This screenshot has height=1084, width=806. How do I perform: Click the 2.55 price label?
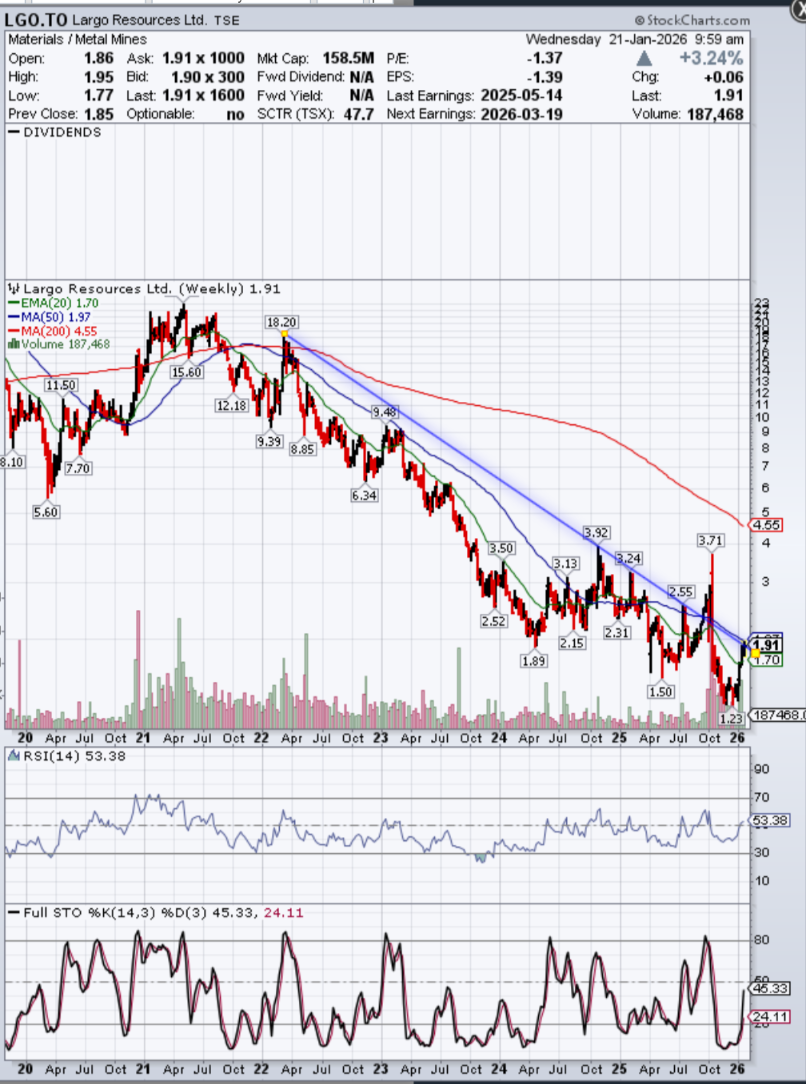(681, 592)
